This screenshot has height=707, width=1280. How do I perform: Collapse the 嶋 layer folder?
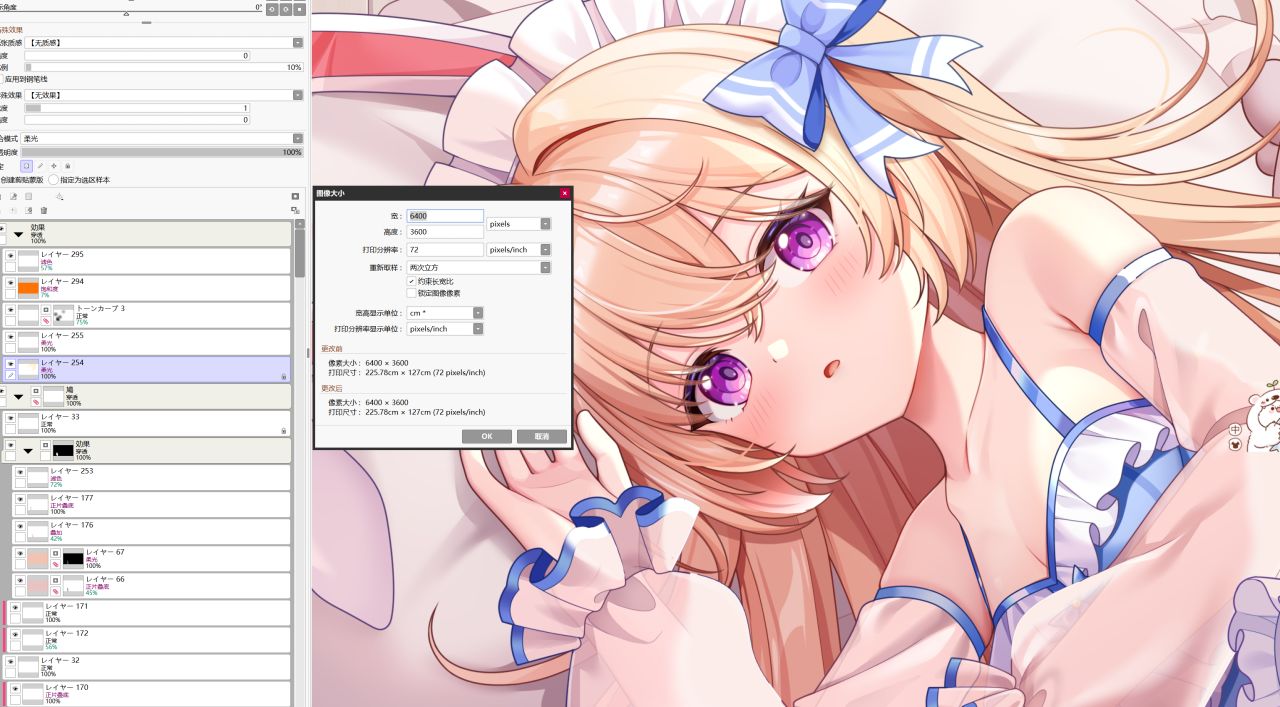coord(18,396)
